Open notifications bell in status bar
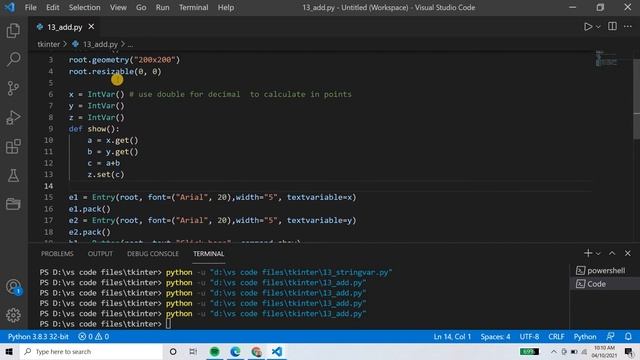This screenshot has width=640, height=360. pyautogui.click(x=628, y=337)
